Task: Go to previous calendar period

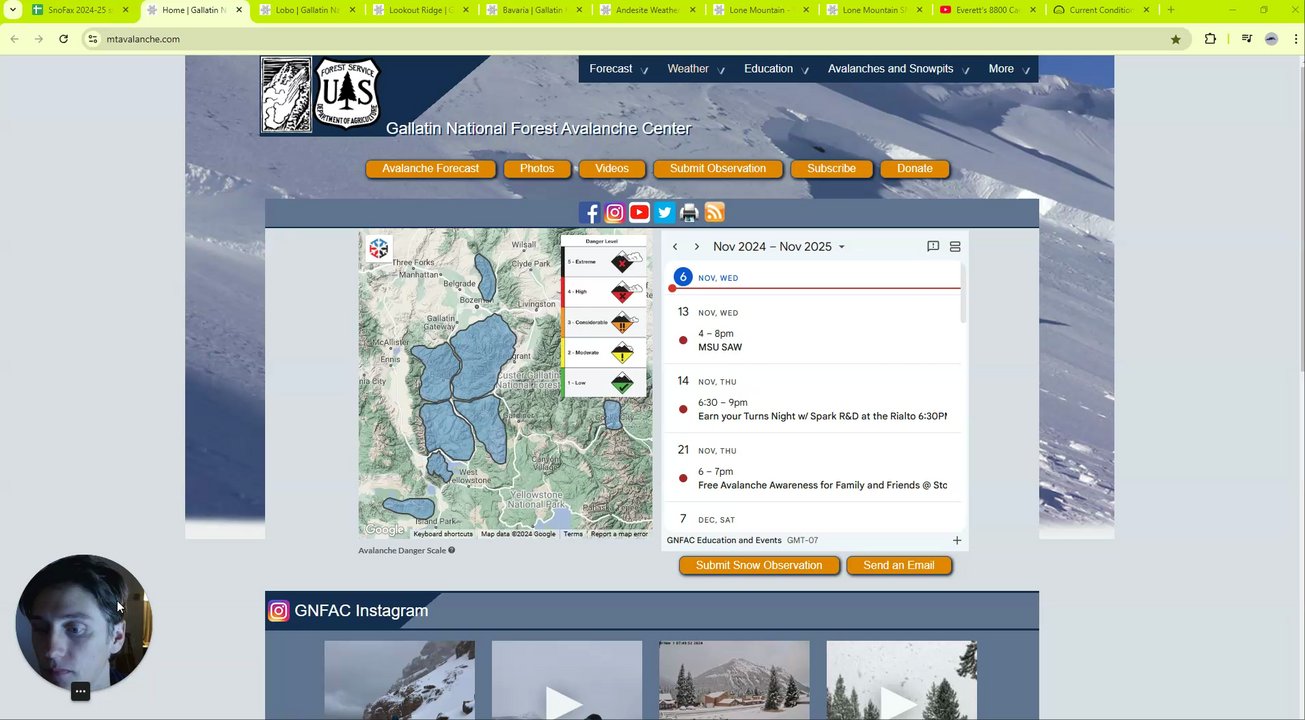Action: [x=675, y=247]
